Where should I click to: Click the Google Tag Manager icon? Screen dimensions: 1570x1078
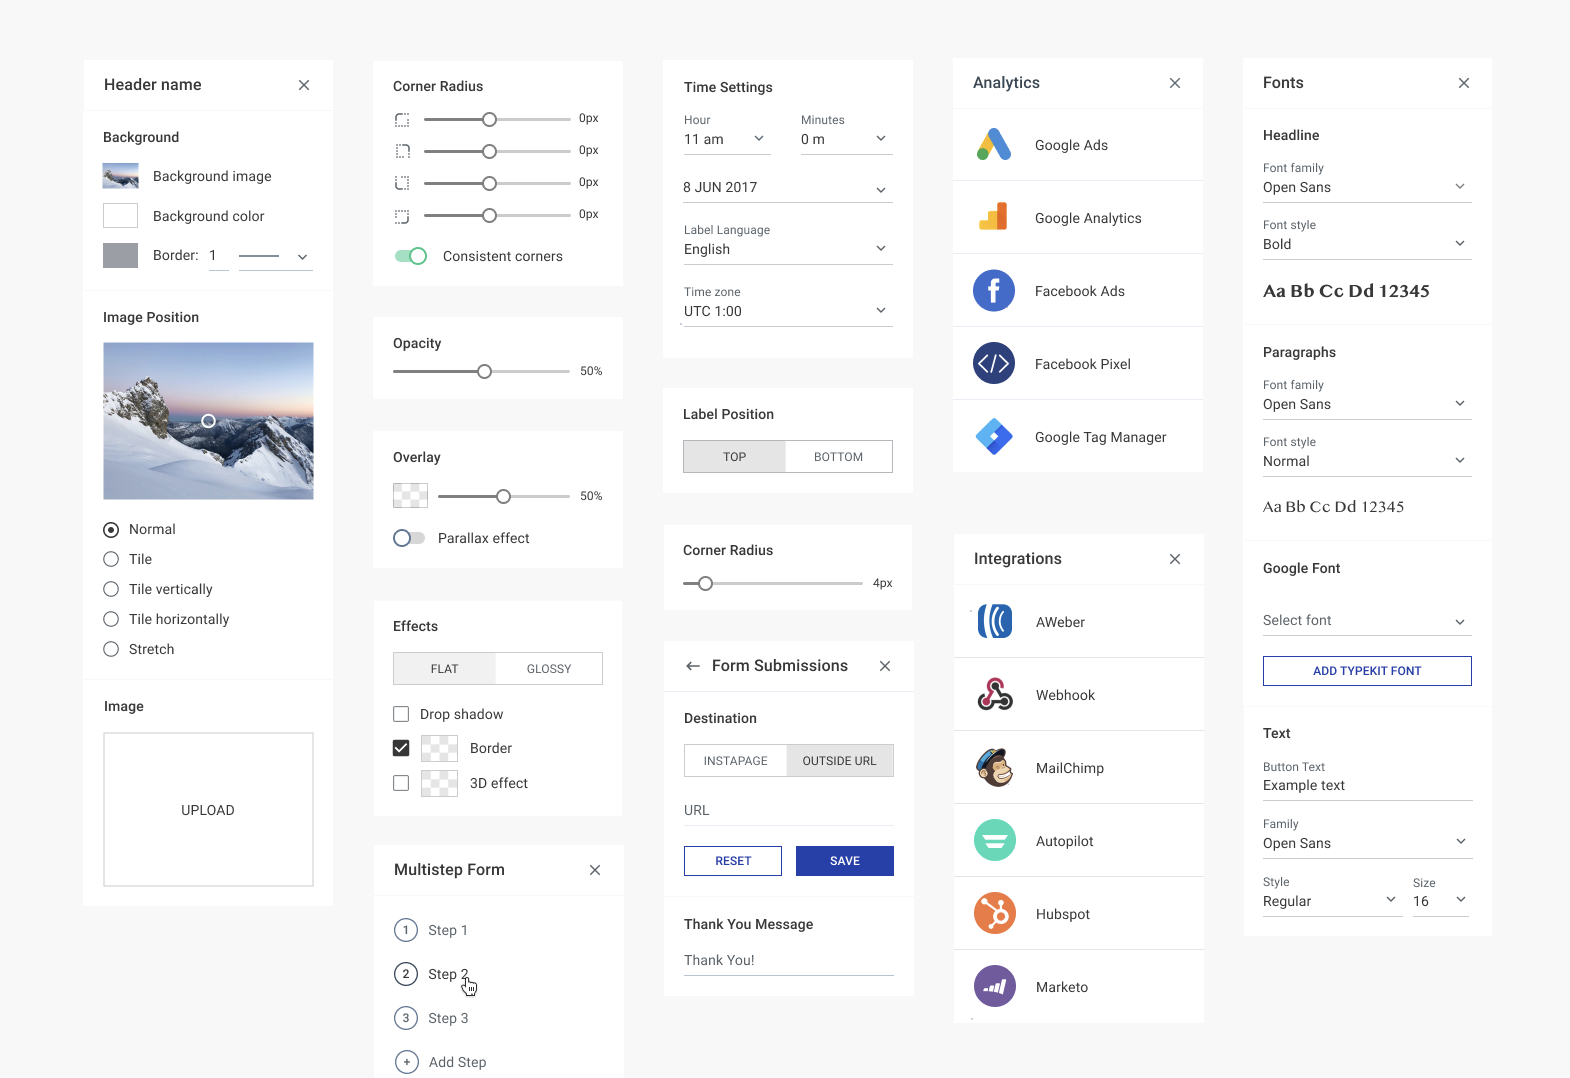(x=994, y=437)
